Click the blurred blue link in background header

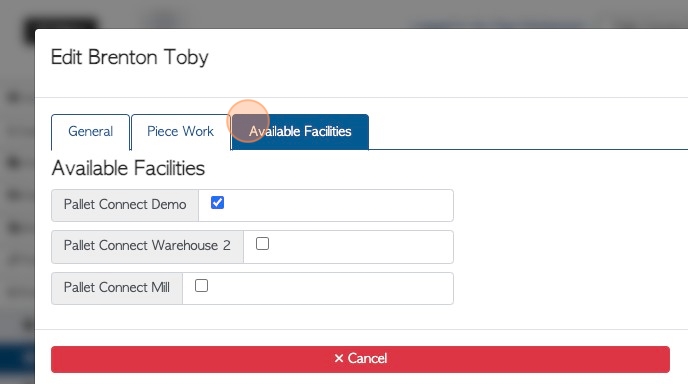tap(498, 24)
